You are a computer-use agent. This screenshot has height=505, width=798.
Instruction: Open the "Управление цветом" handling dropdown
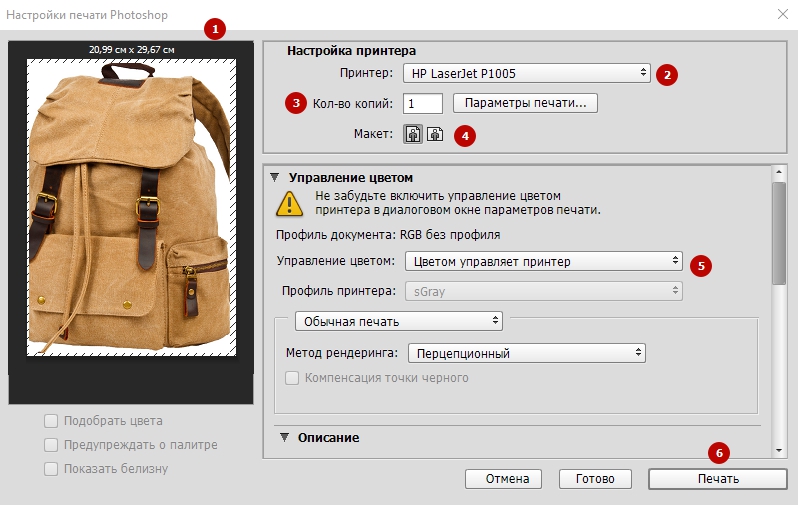(x=543, y=262)
